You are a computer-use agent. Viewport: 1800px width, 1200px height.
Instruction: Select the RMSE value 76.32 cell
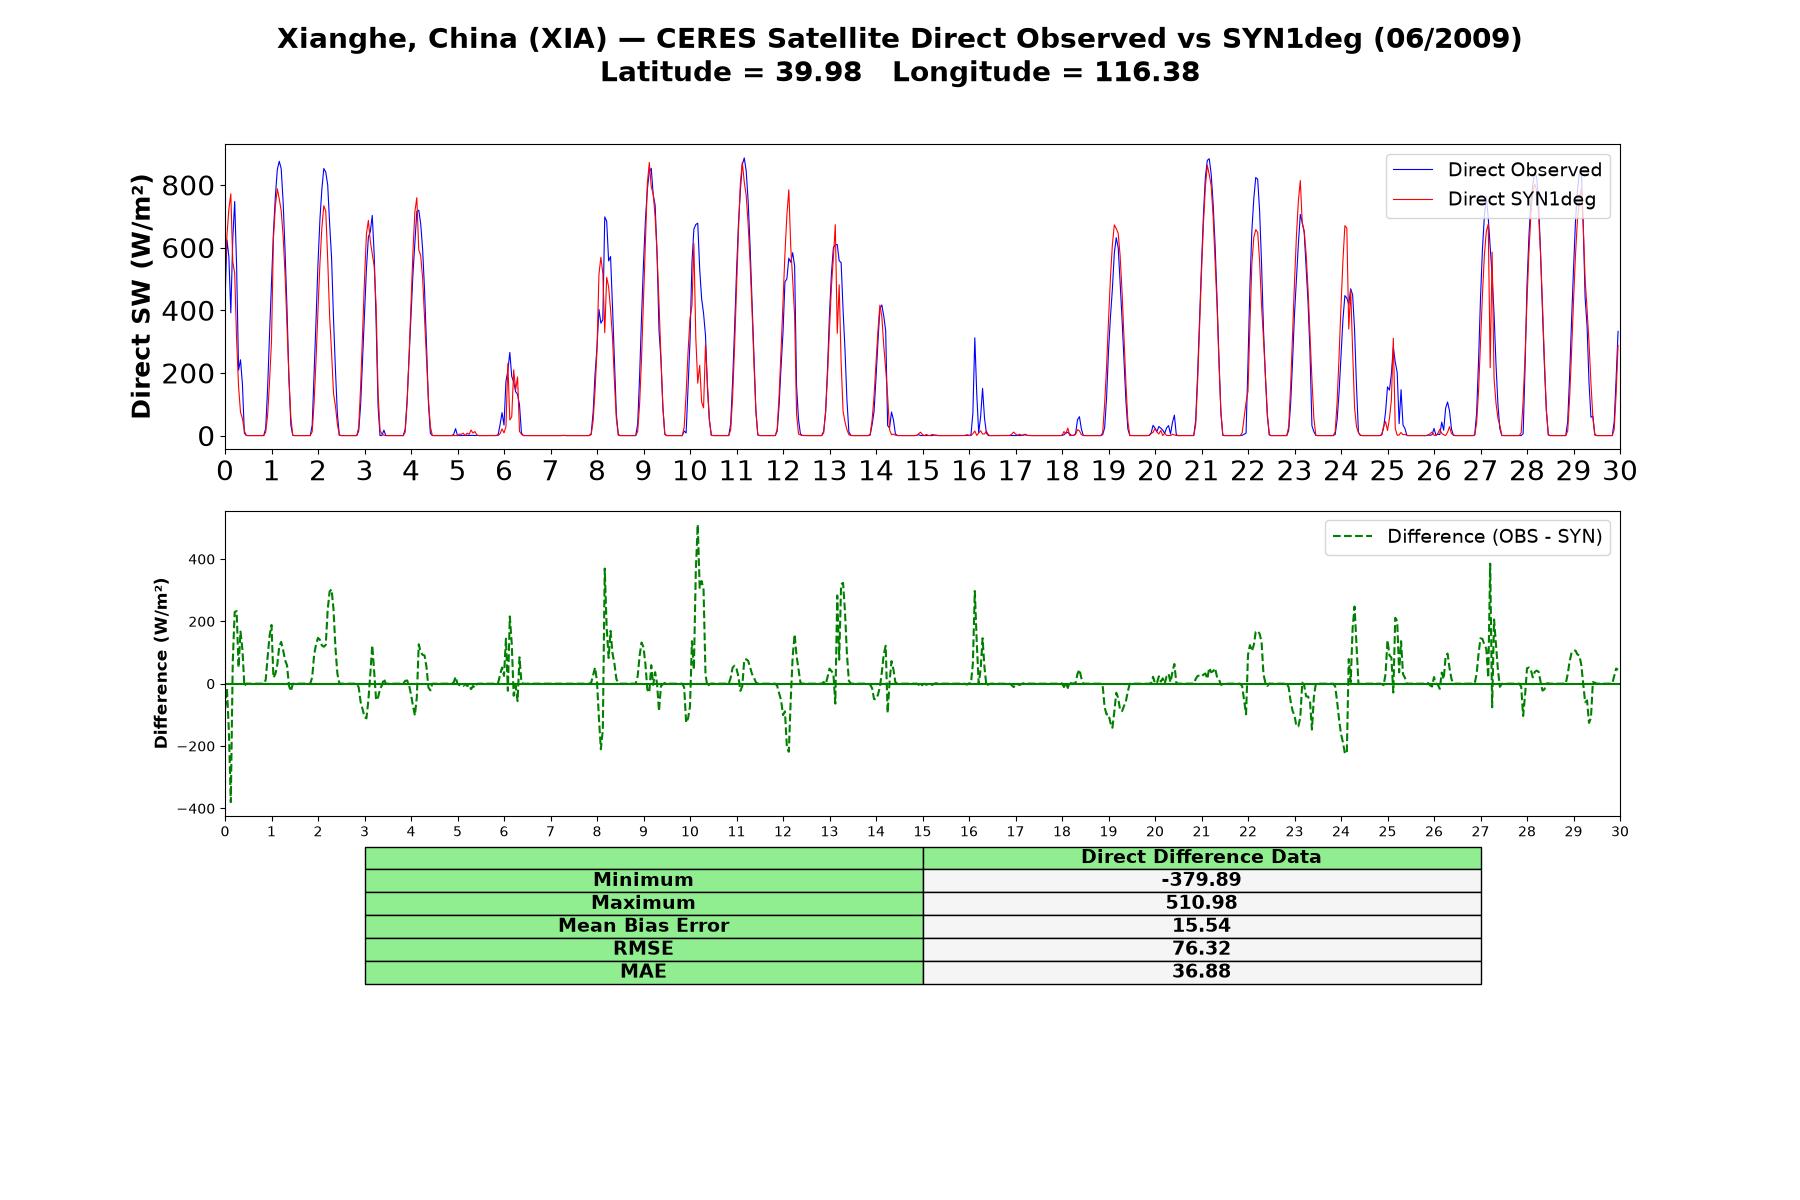point(1202,949)
